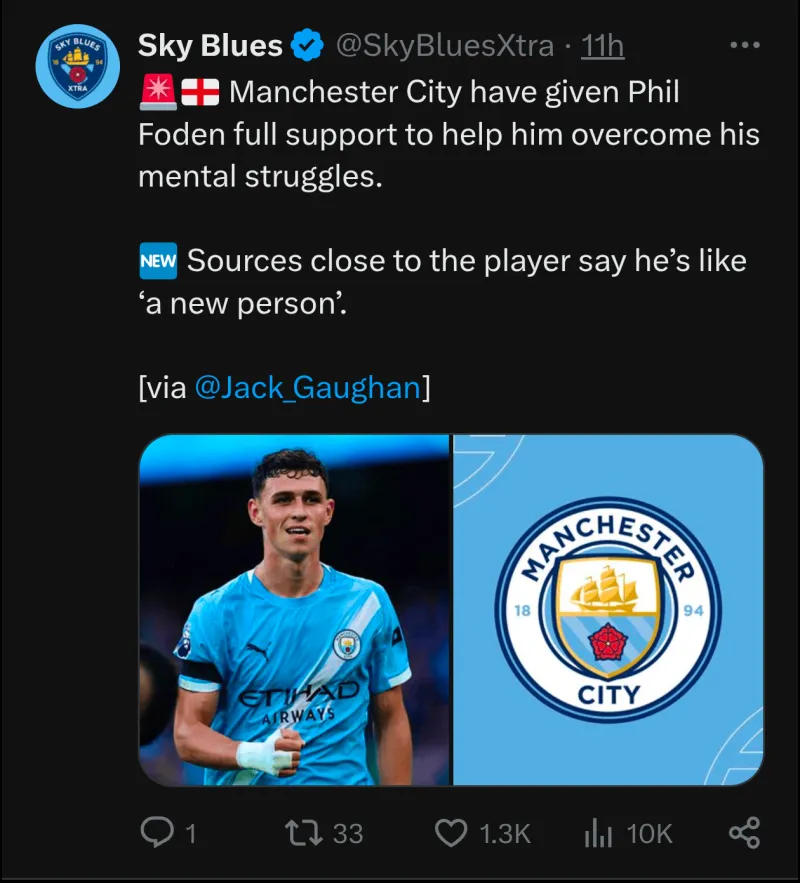Click the blue NEW emoji badge
This screenshot has height=883, width=800.
158,262
